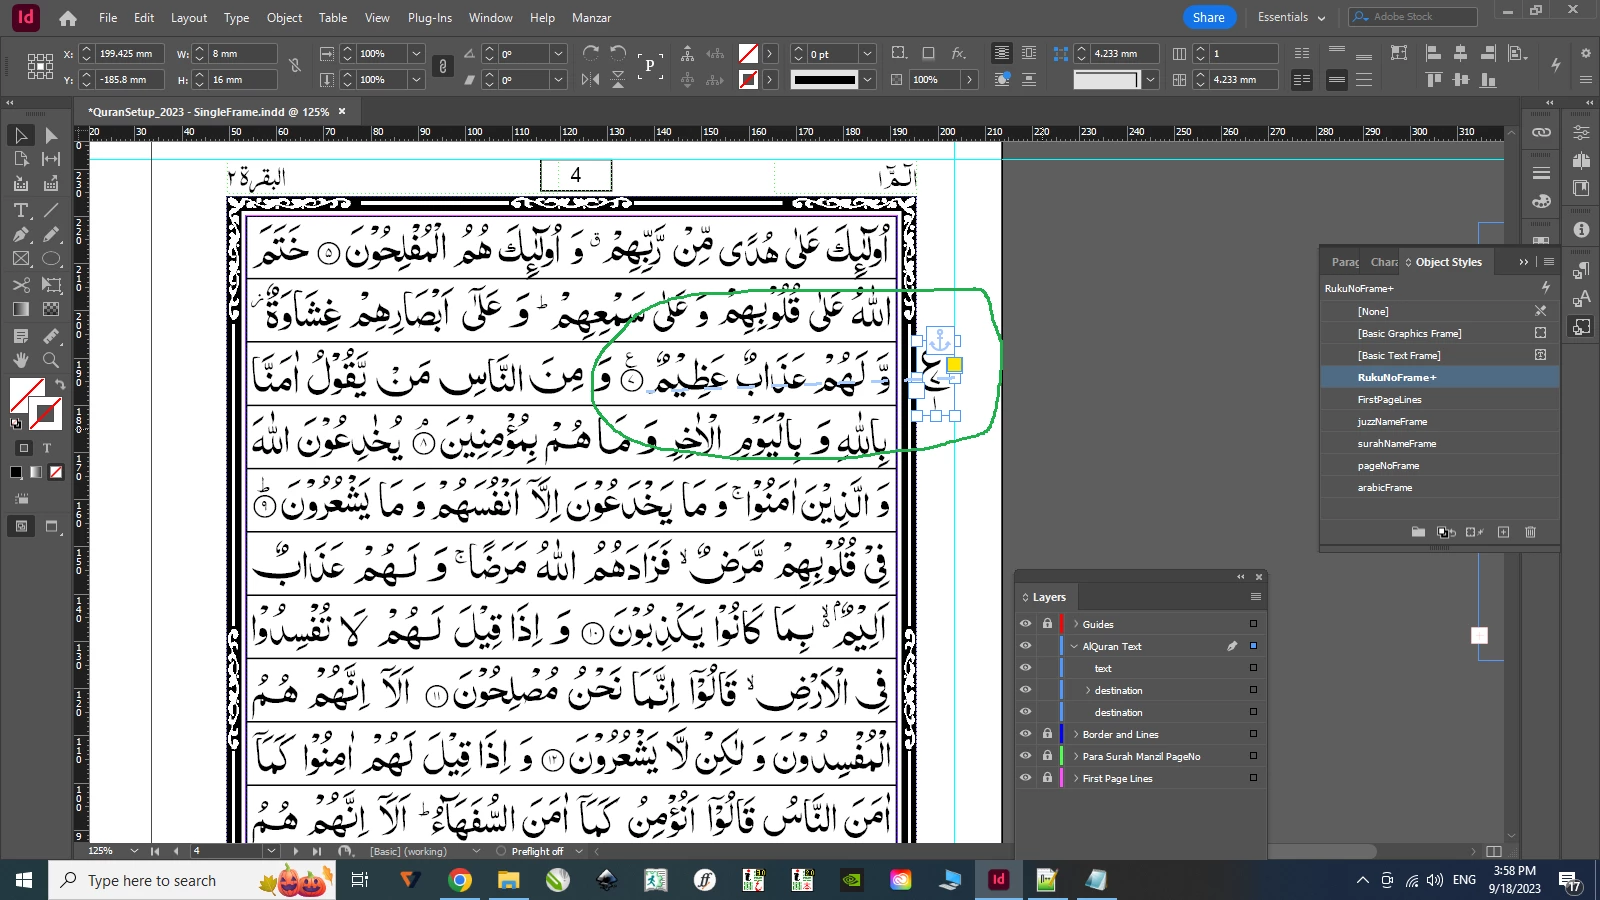
Task: Select the Hand tool
Action: tap(21, 360)
